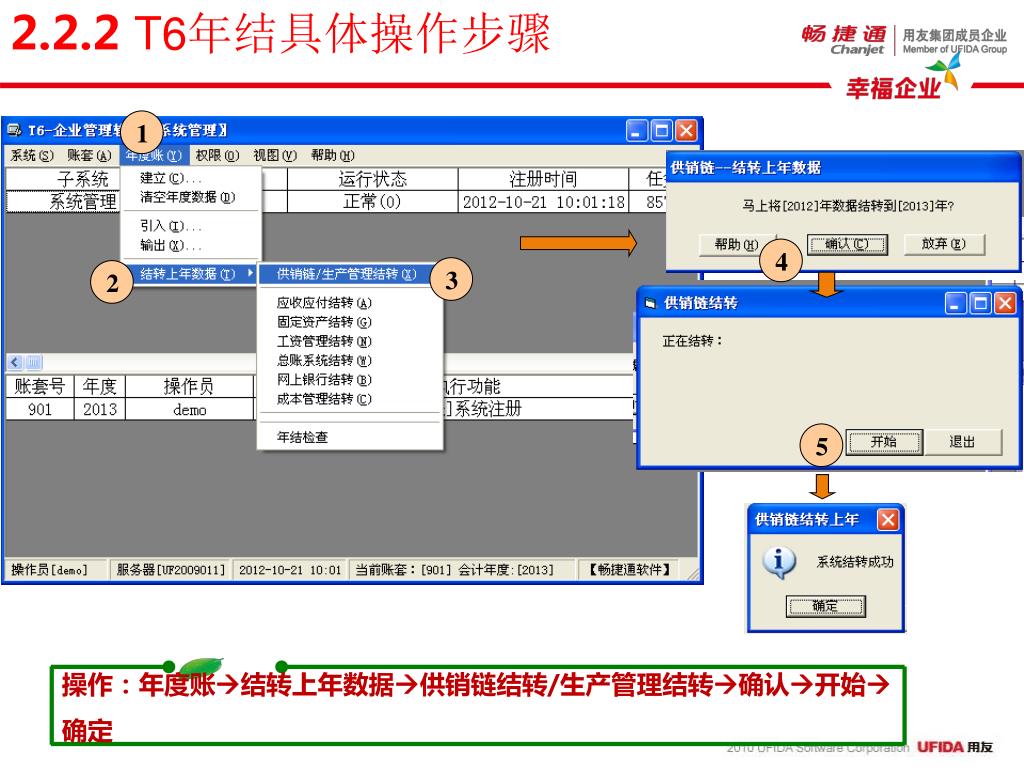Maximize the T6 系统管理 main window

coord(662,131)
